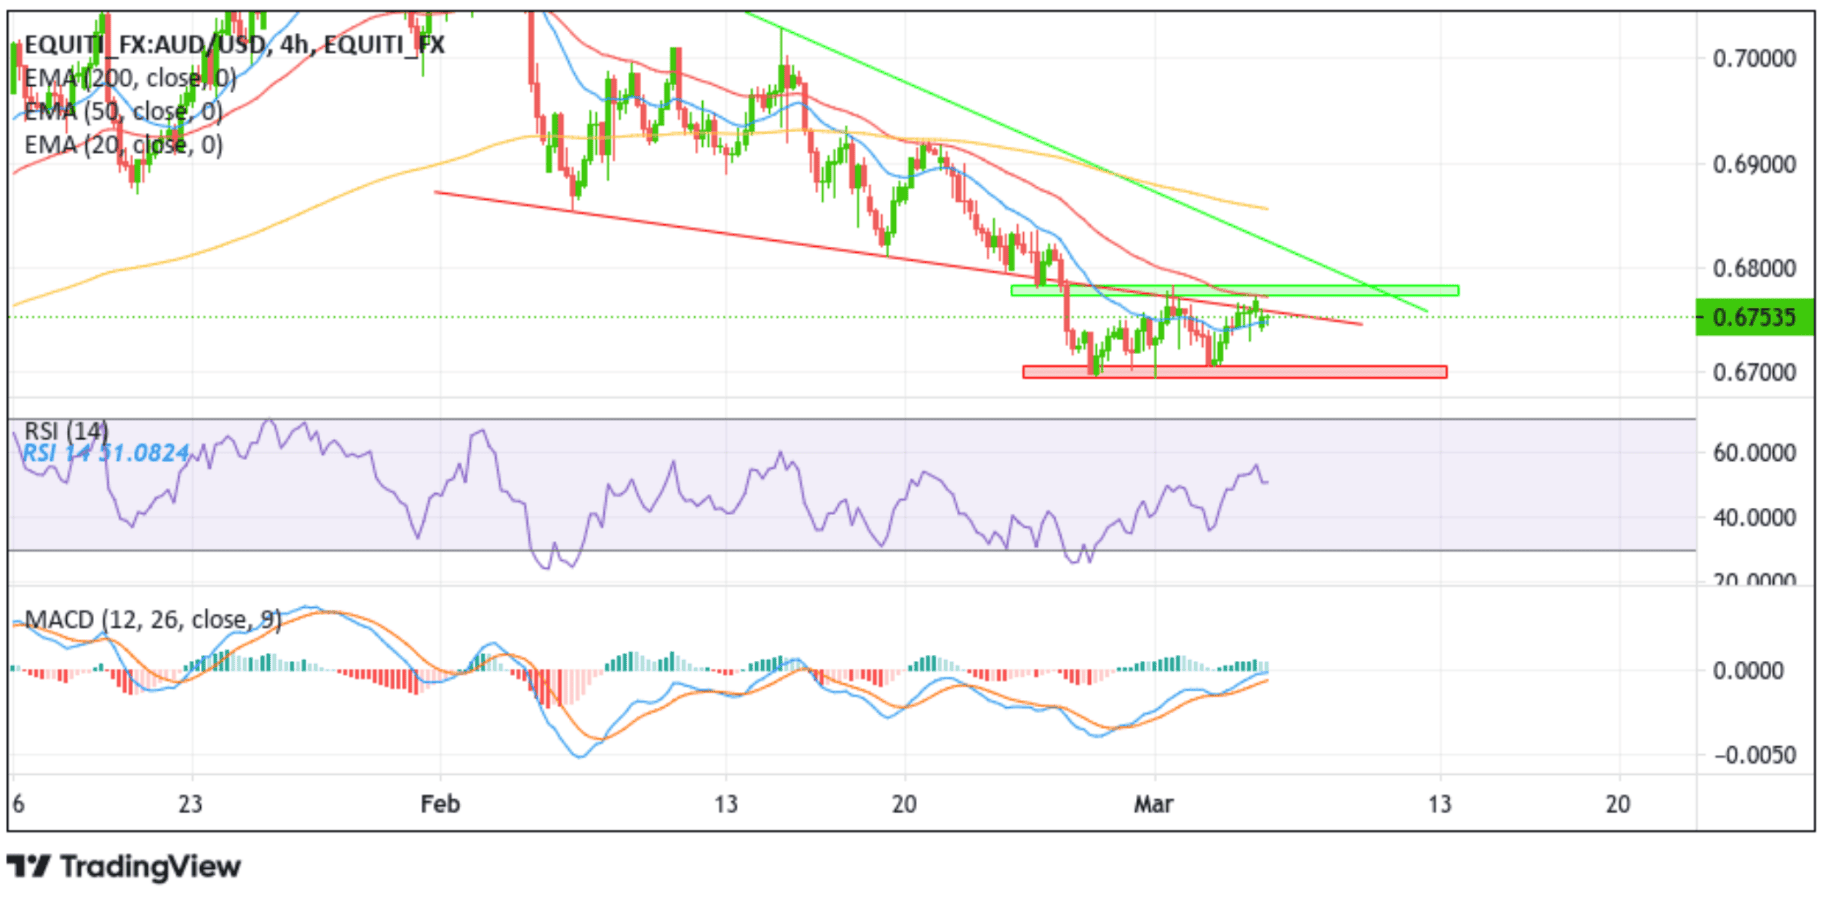Click the EQUITI_FX:AUD/USD symbol title

pyautogui.click(x=234, y=45)
